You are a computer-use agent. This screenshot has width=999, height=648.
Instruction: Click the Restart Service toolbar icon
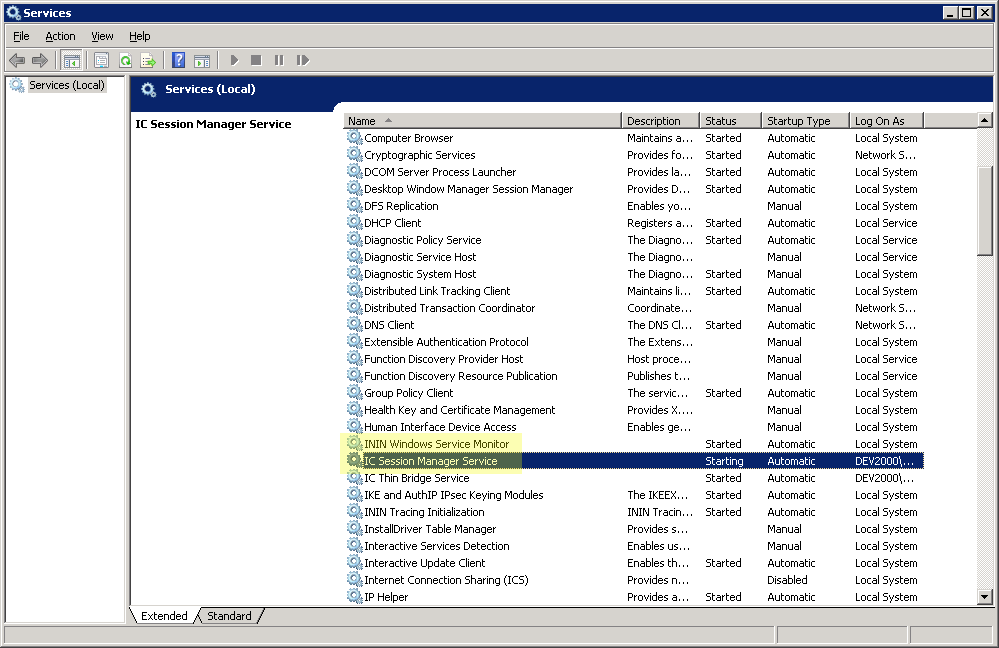click(x=302, y=61)
